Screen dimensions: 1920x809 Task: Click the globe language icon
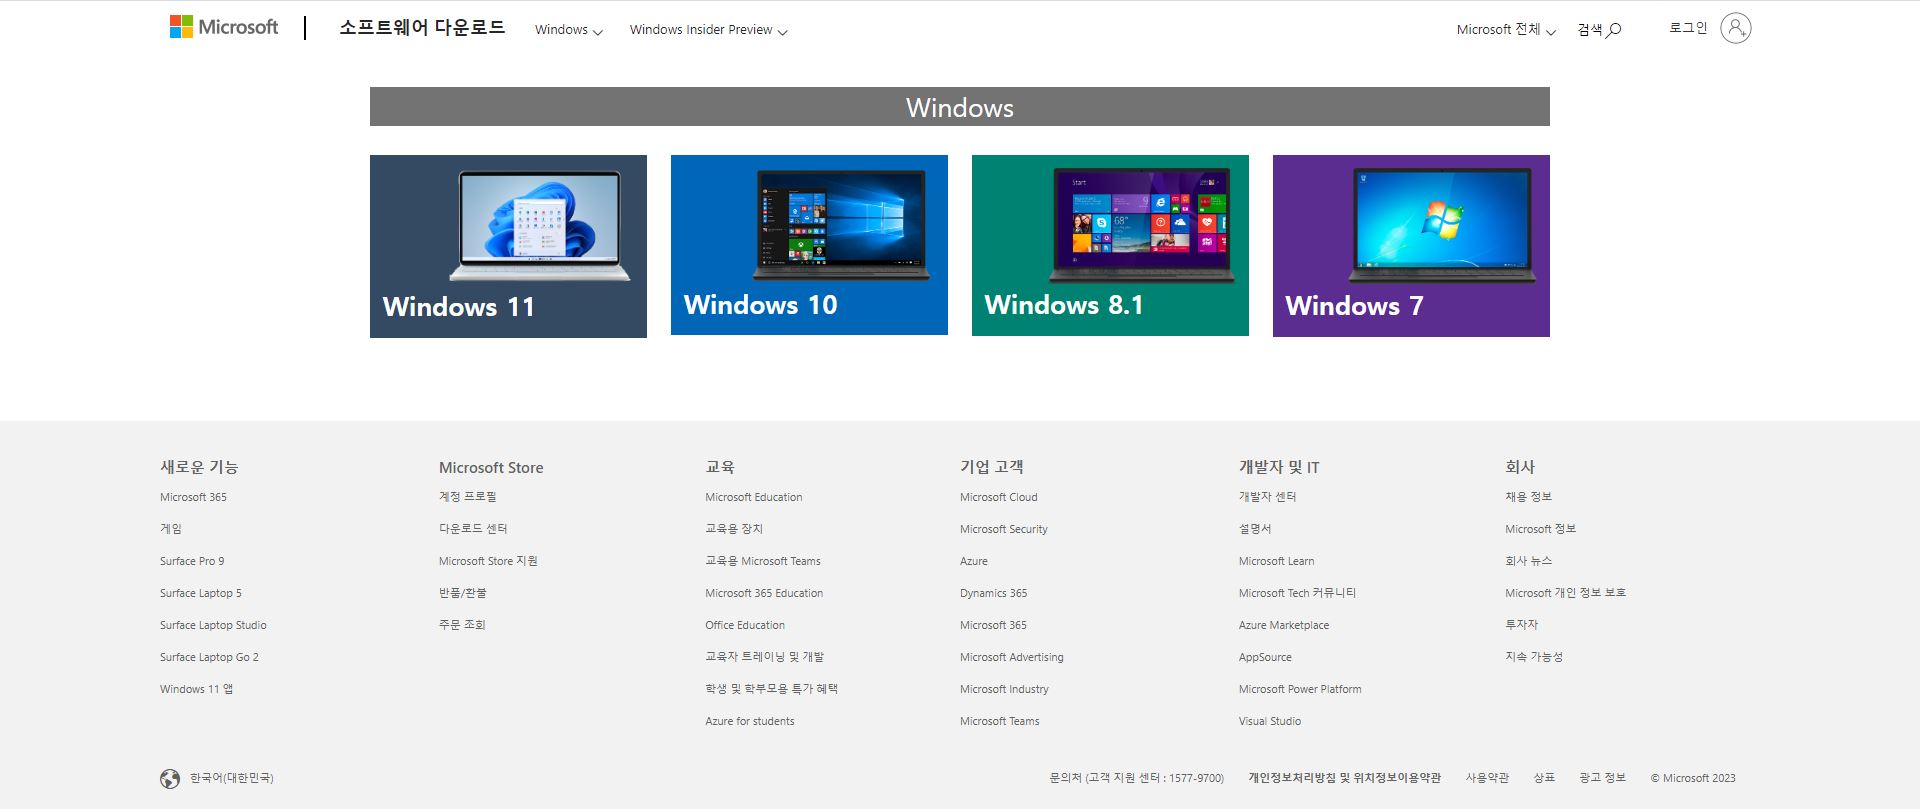pyautogui.click(x=170, y=779)
